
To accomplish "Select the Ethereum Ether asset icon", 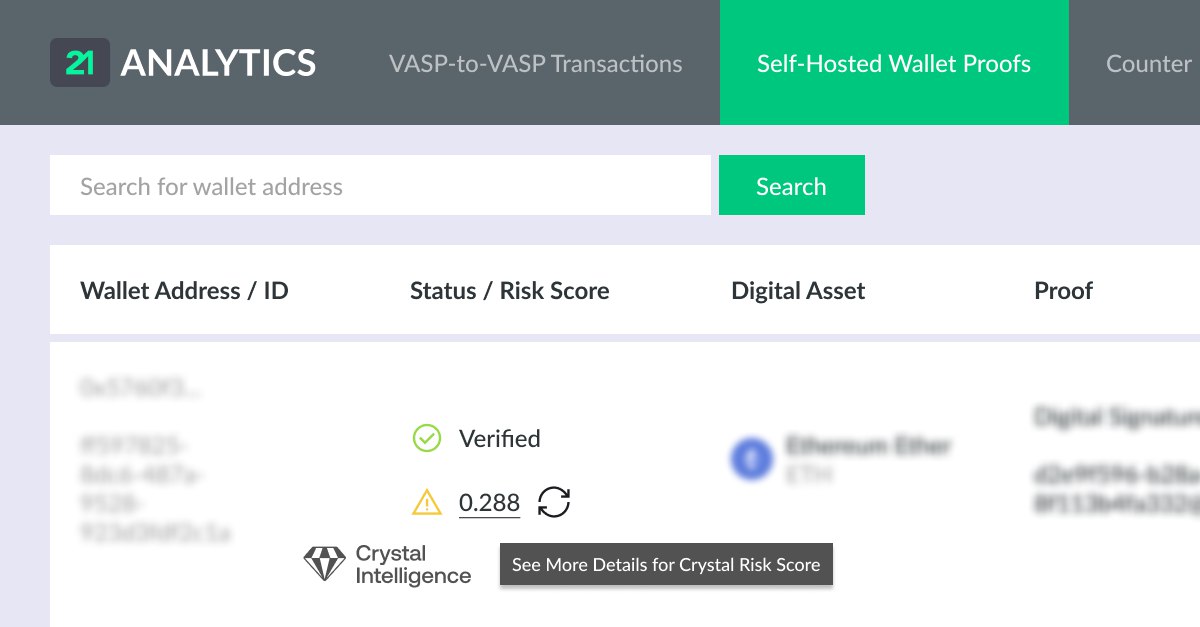I will pyautogui.click(x=752, y=458).
